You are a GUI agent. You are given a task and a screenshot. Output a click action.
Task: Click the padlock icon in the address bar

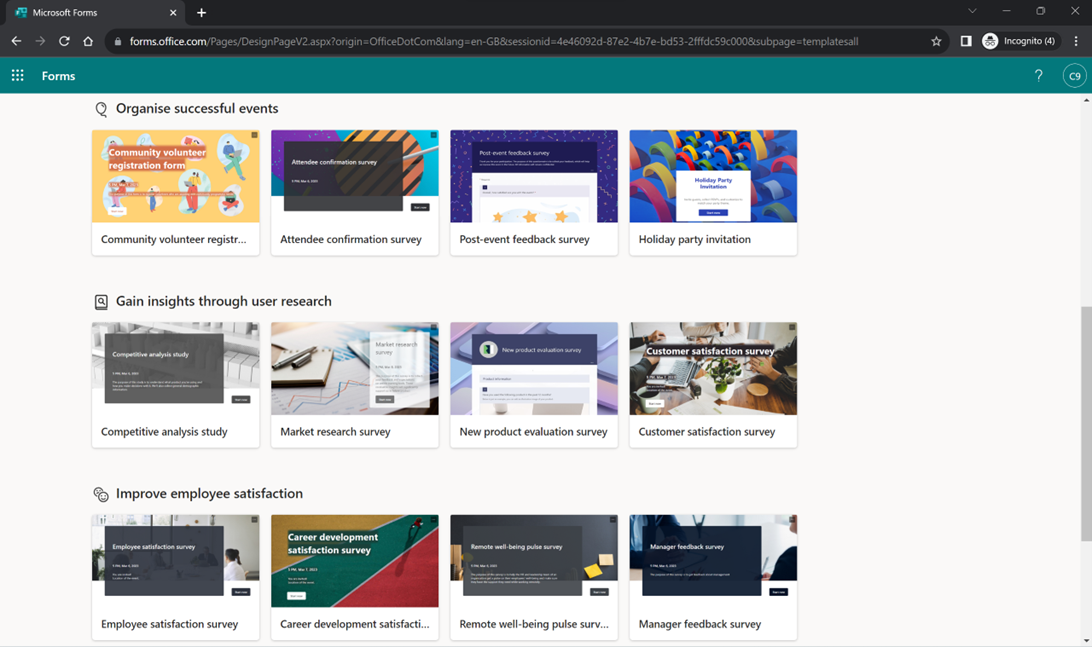(x=119, y=41)
